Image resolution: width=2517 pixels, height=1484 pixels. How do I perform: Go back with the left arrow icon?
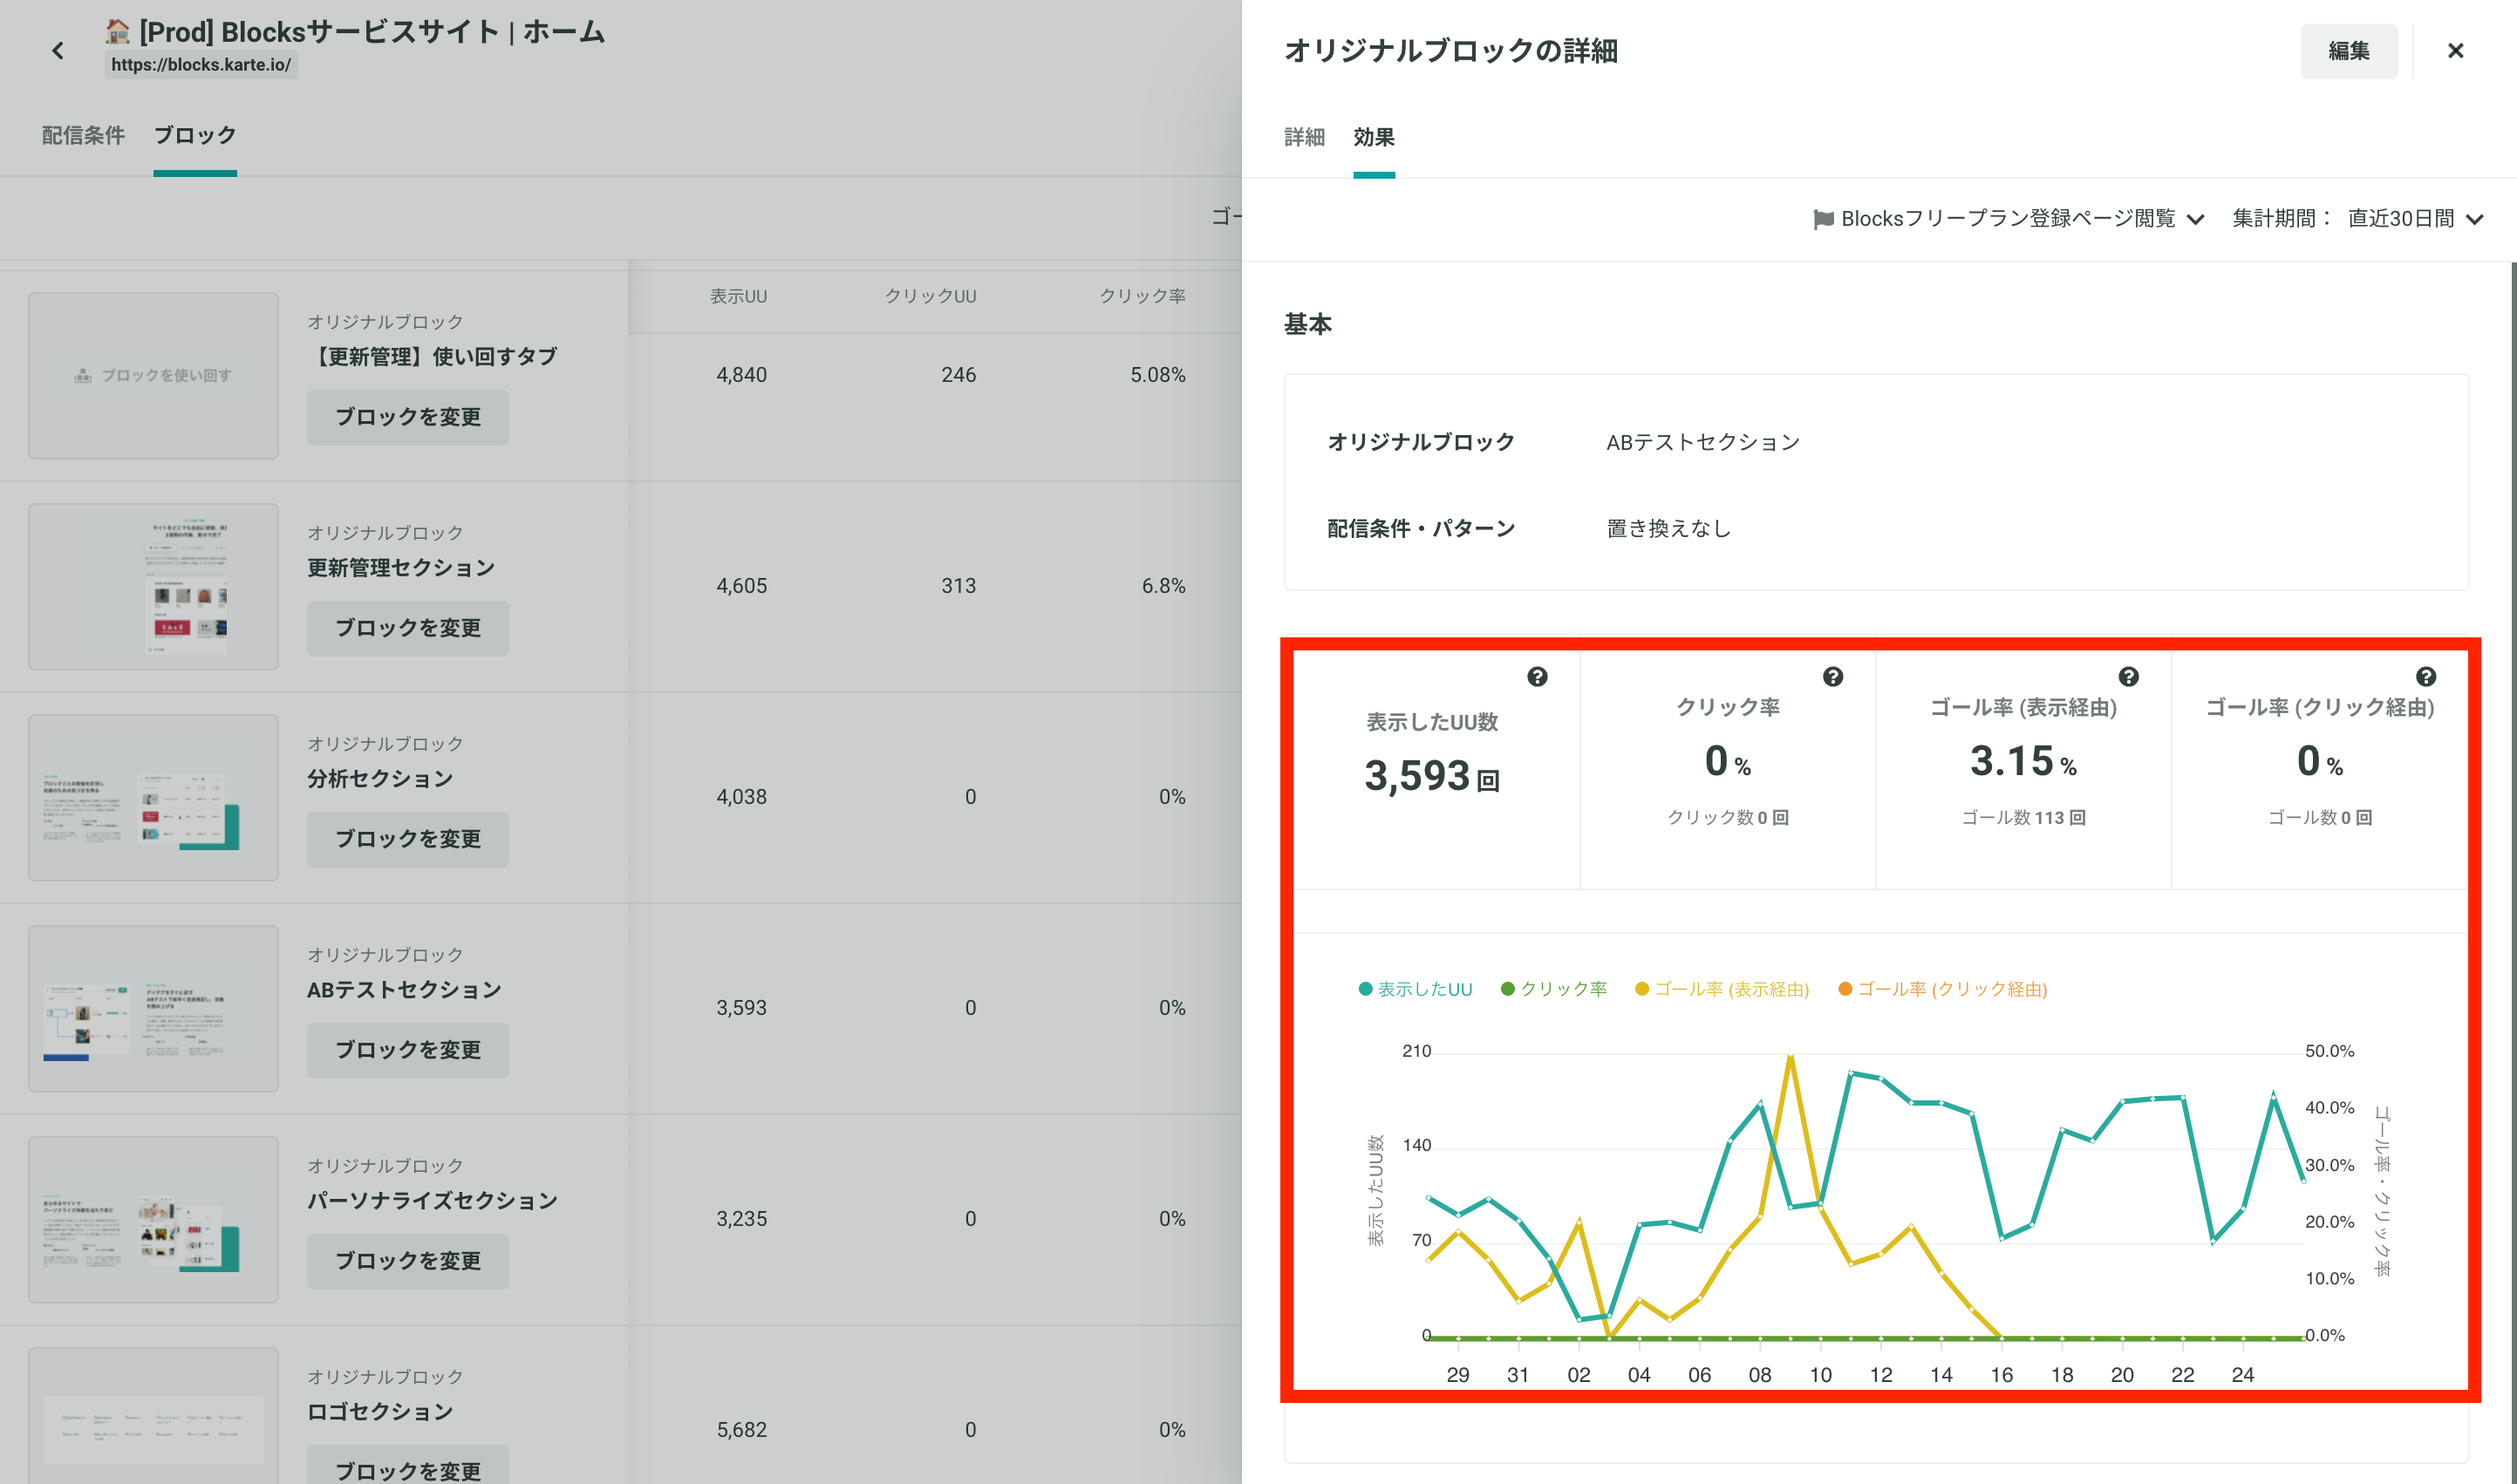[x=58, y=51]
